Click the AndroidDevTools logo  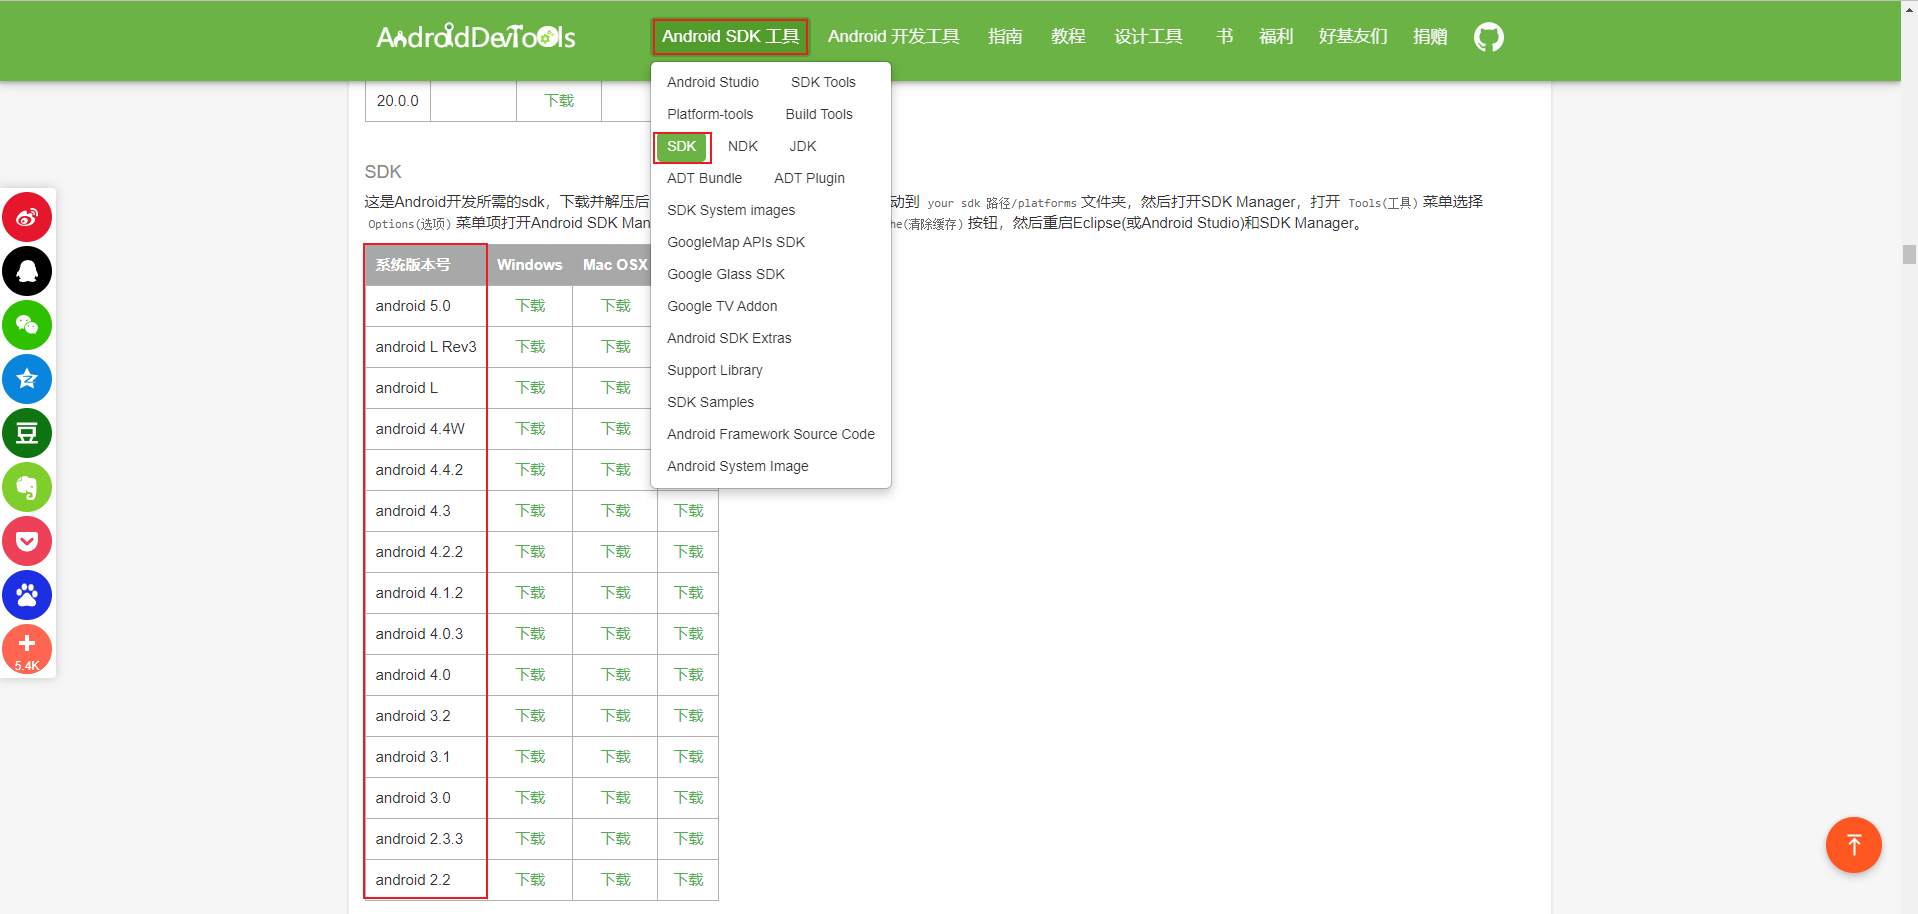475,38
